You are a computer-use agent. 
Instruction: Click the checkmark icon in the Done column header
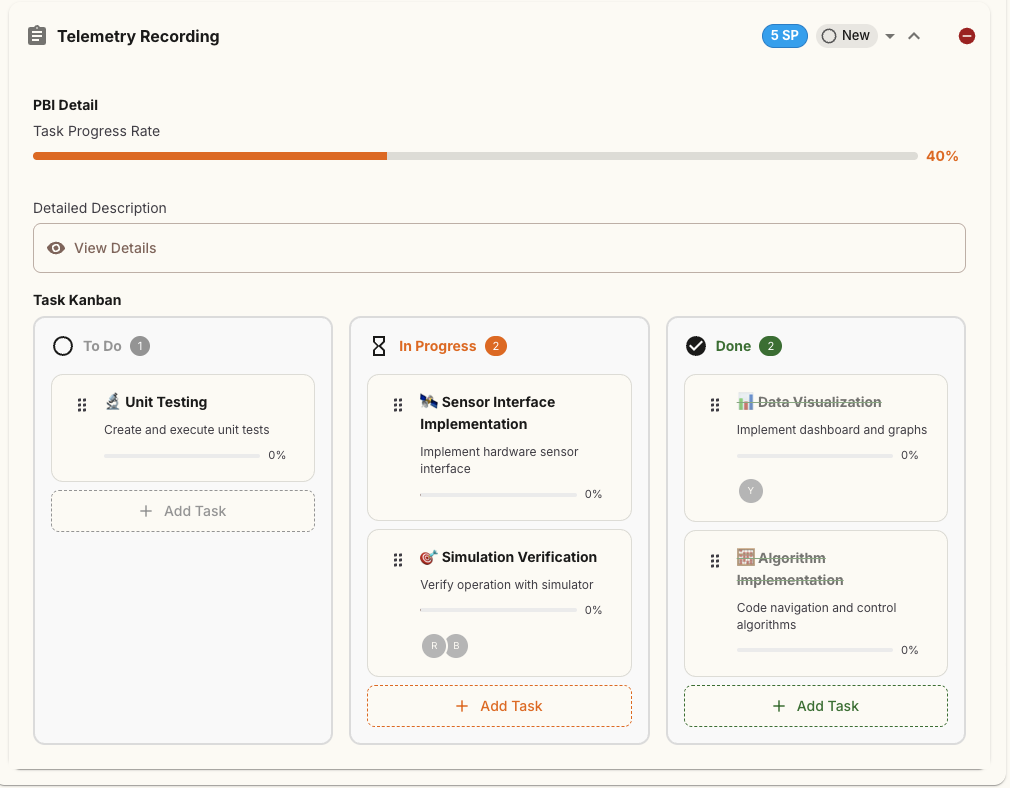pos(696,345)
